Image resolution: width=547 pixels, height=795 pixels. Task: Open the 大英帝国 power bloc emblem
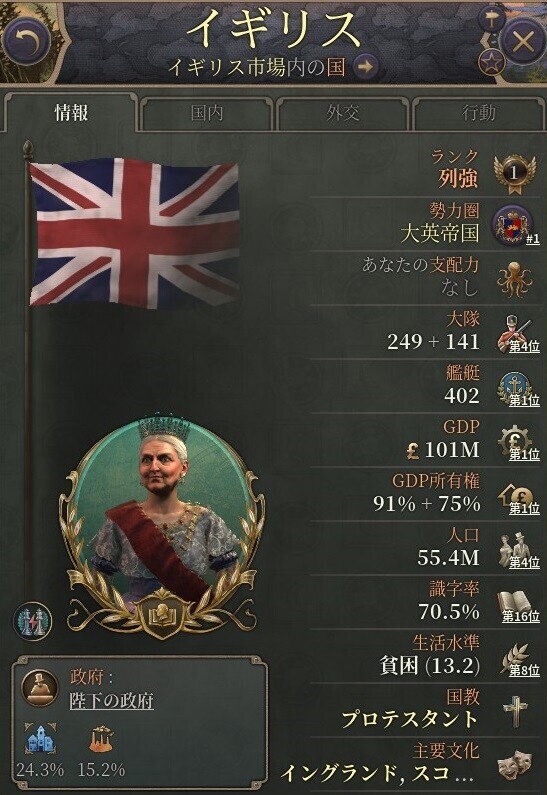pos(513,224)
